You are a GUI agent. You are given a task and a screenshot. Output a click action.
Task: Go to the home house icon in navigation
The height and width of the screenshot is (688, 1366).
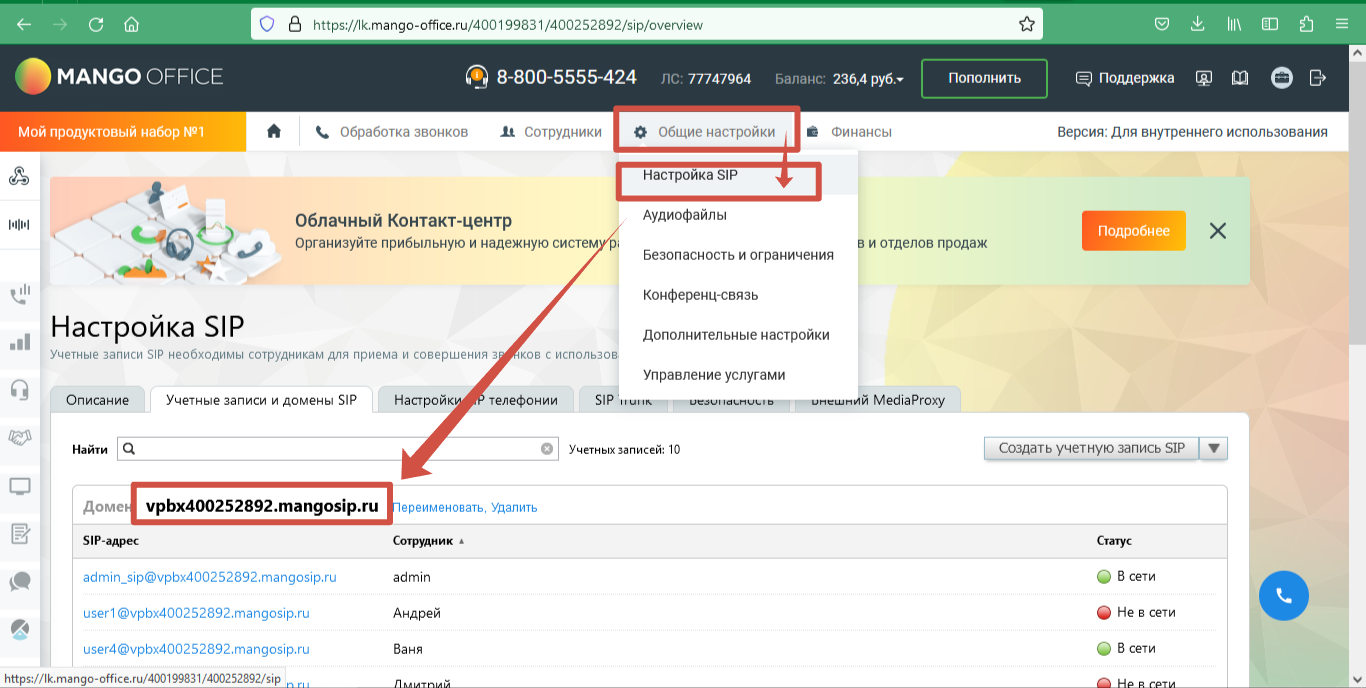(274, 131)
